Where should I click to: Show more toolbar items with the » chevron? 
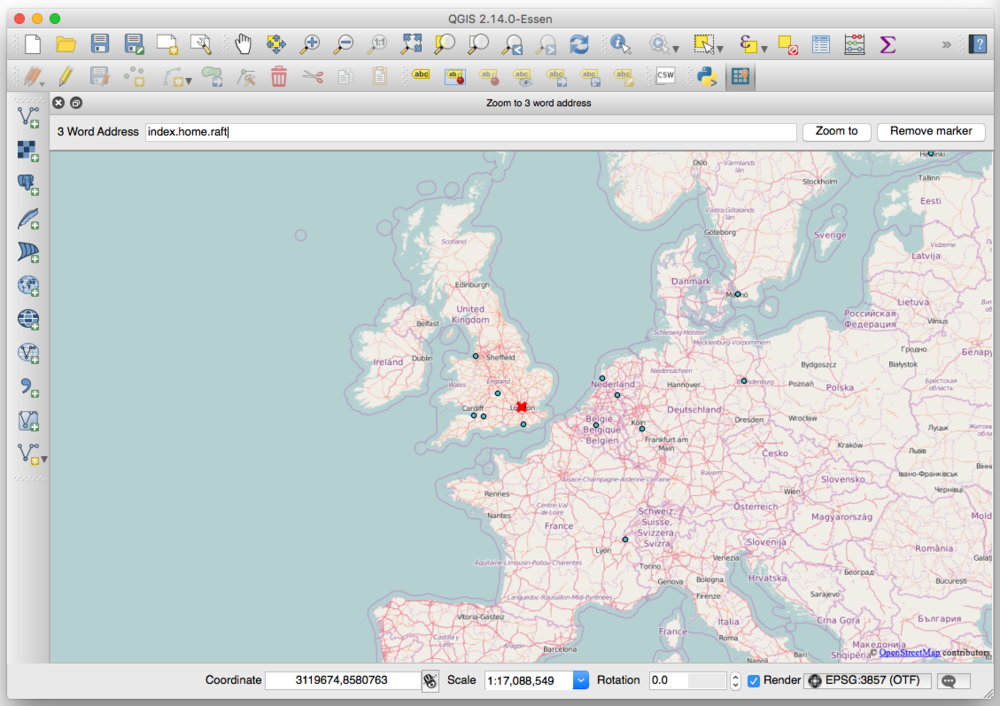(946, 45)
